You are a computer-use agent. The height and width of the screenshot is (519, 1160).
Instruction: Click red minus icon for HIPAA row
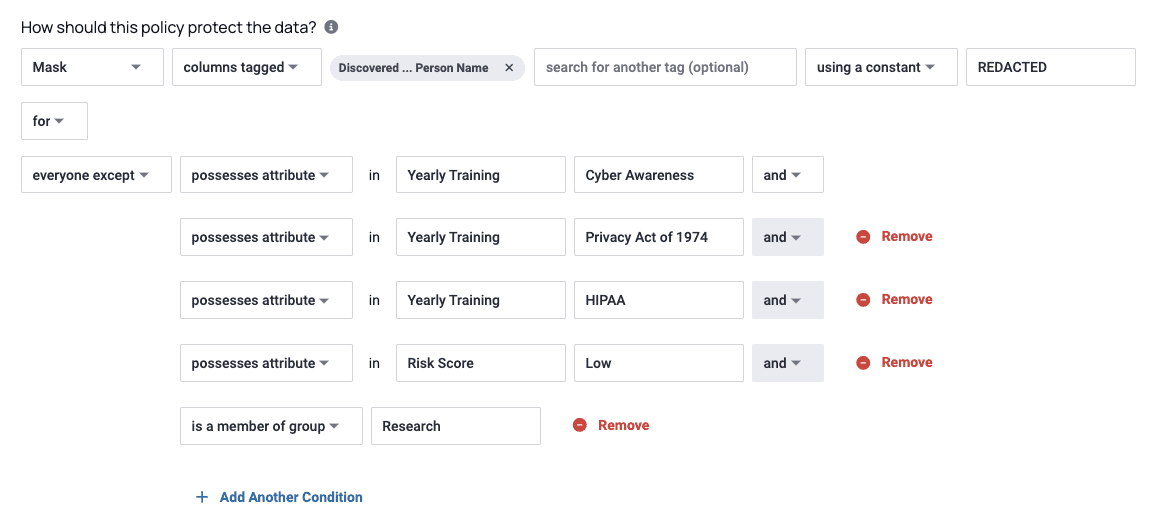click(x=863, y=299)
